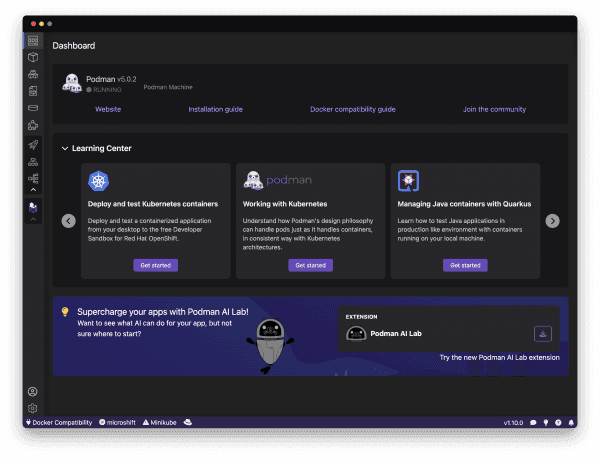The width and height of the screenshot is (600, 458).
Task: Click the Quarkus logo on Java containers card
Action: pyautogui.click(x=408, y=181)
